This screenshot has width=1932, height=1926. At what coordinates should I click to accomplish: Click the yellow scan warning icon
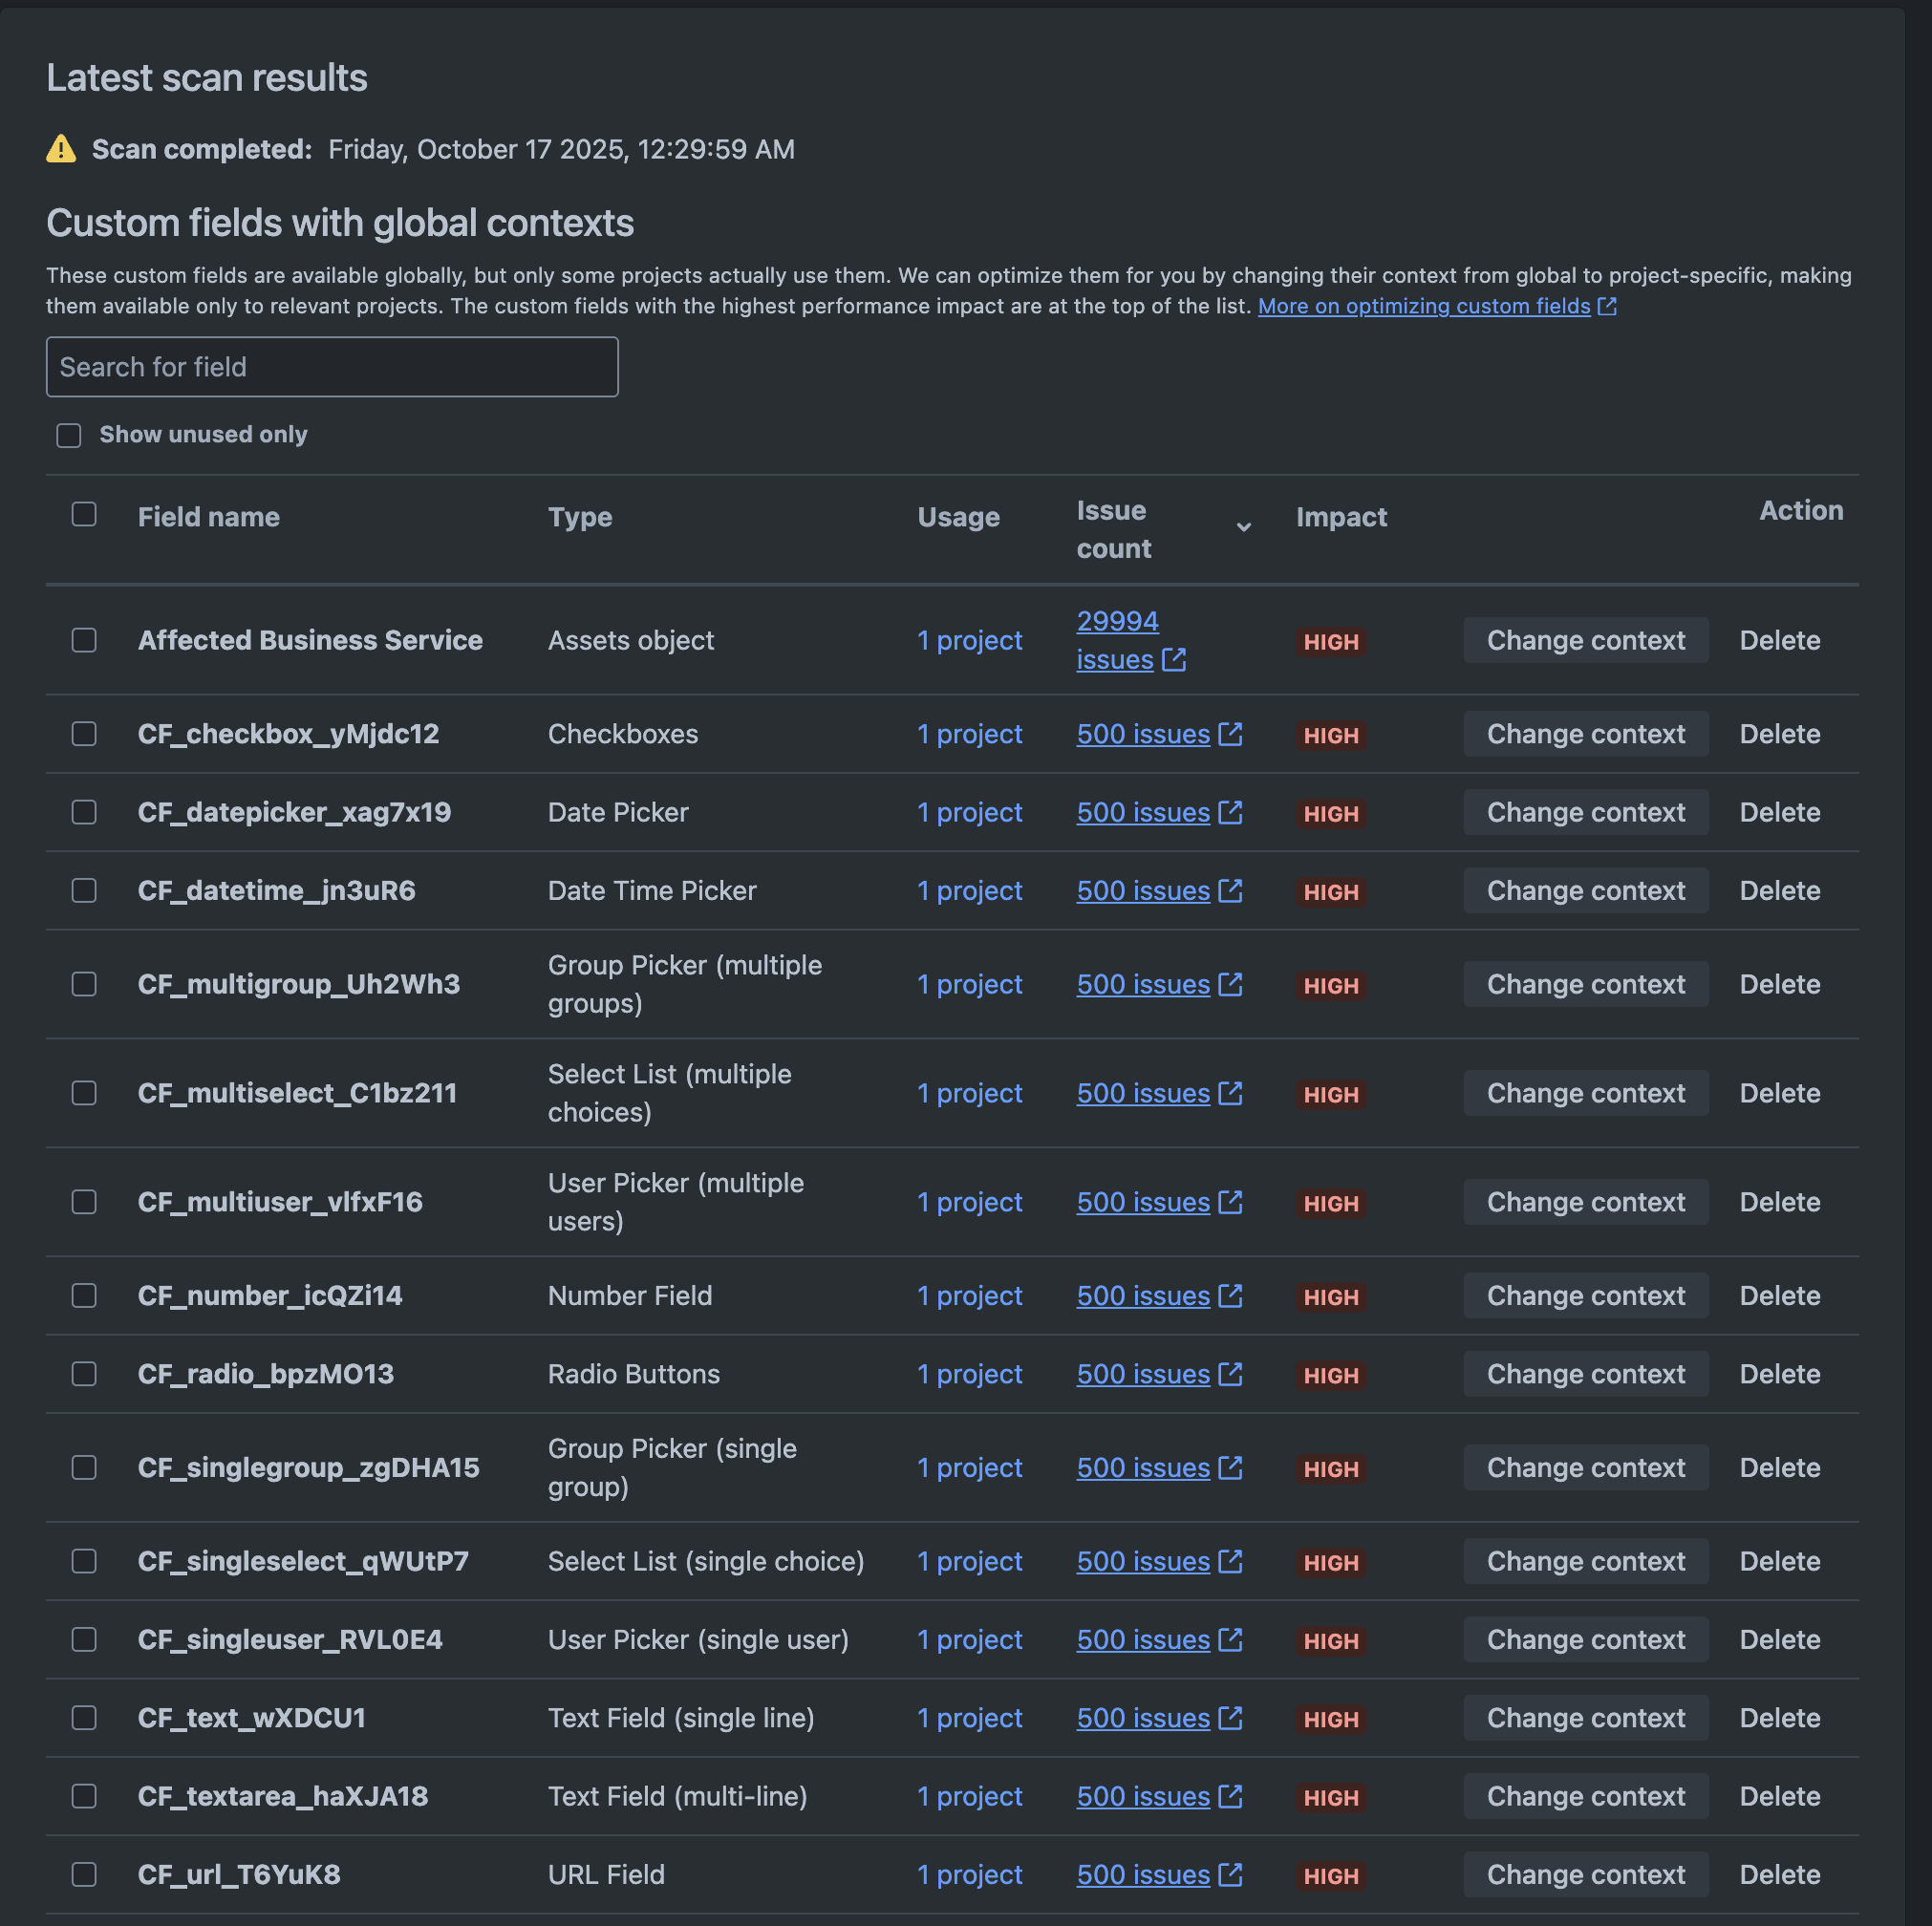[x=61, y=149]
